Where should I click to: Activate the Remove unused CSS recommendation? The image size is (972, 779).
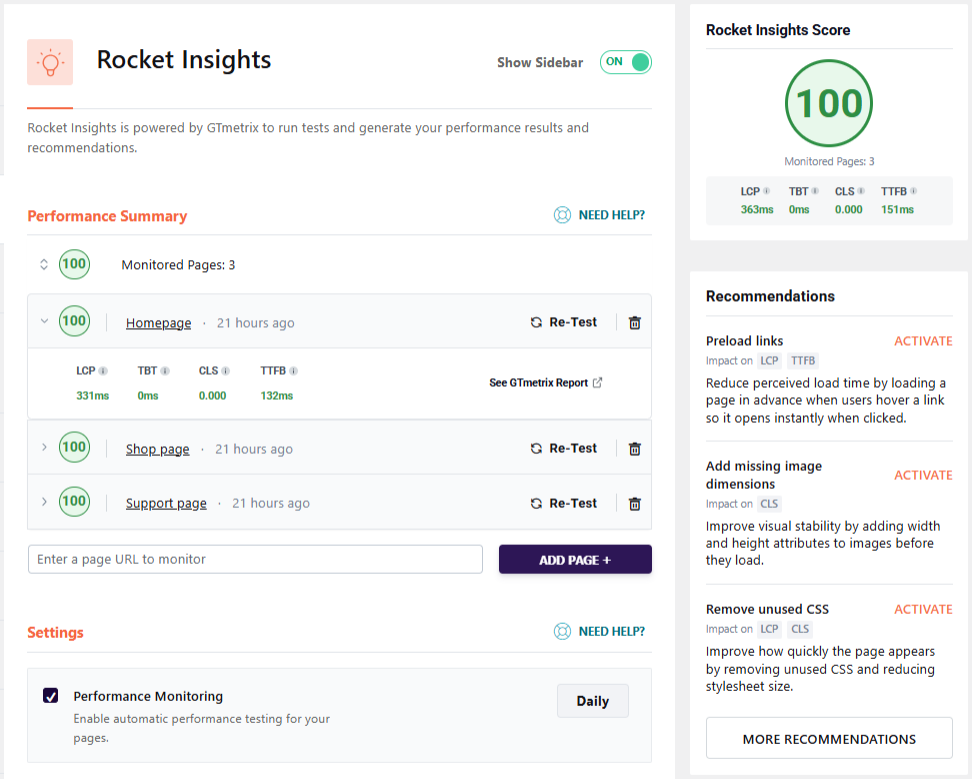coord(923,609)
